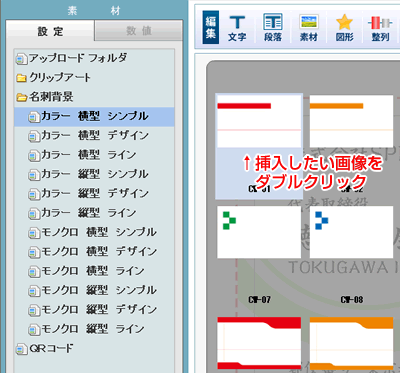Select モノクロ 縦型 シンプル category
400x373 pixels.
click(x=94, y=290)
